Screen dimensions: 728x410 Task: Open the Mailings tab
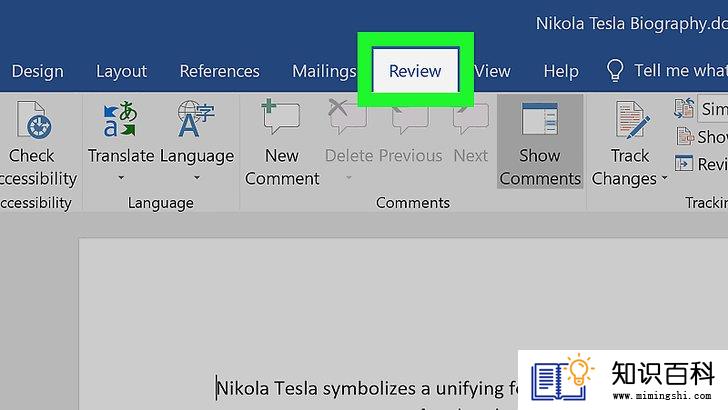point(324,71)
